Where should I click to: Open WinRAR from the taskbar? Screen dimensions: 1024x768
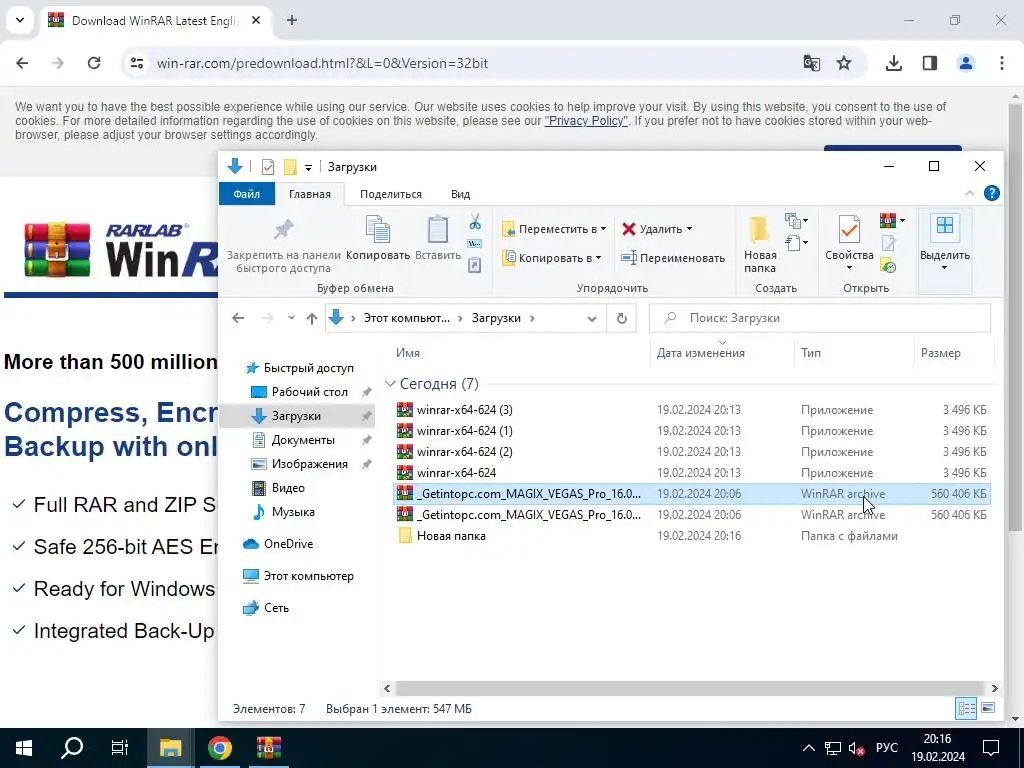(x=268, y=748)
